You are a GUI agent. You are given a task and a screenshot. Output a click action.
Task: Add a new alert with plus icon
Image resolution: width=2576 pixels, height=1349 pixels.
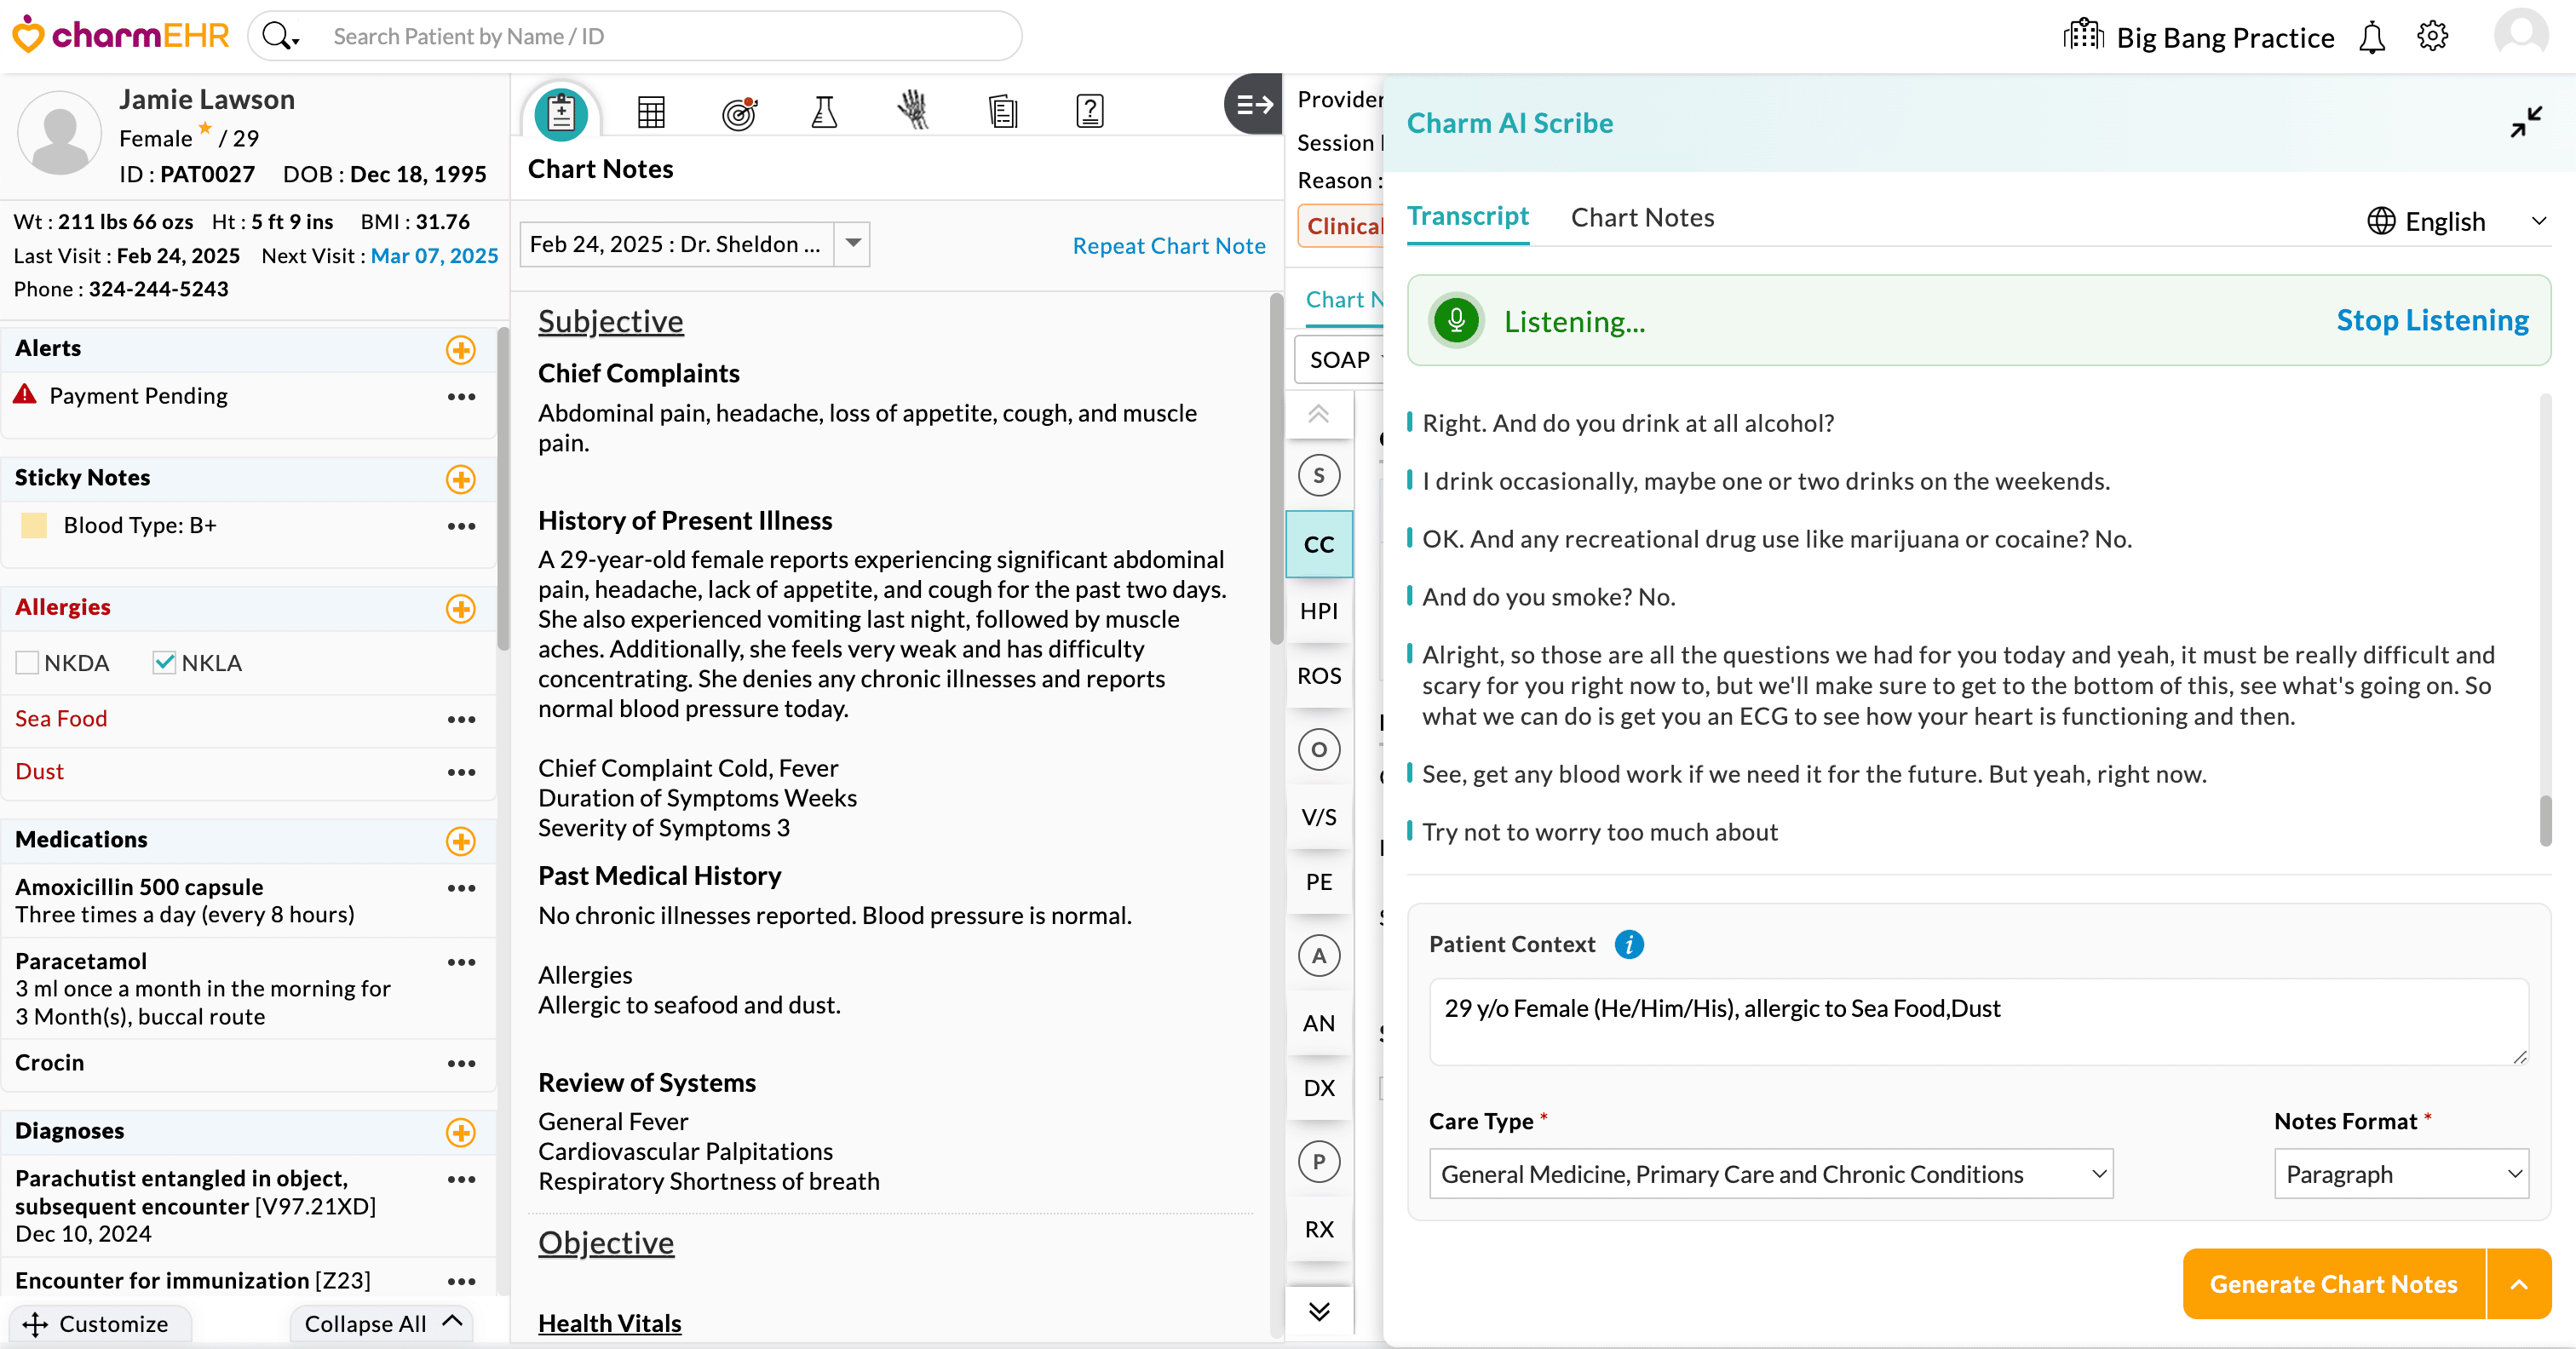coord(460,349)
